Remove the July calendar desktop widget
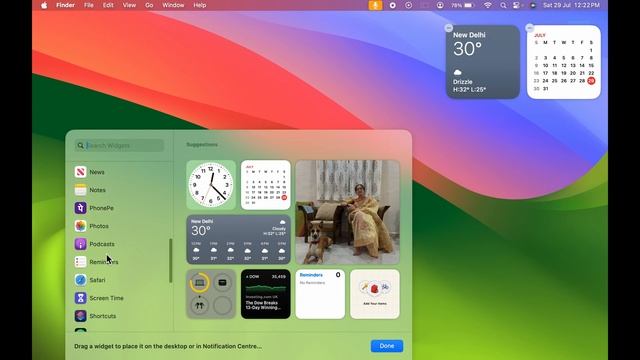Image resolution: width=640 pixels, height=360 pixels. (x=529, y=28)
